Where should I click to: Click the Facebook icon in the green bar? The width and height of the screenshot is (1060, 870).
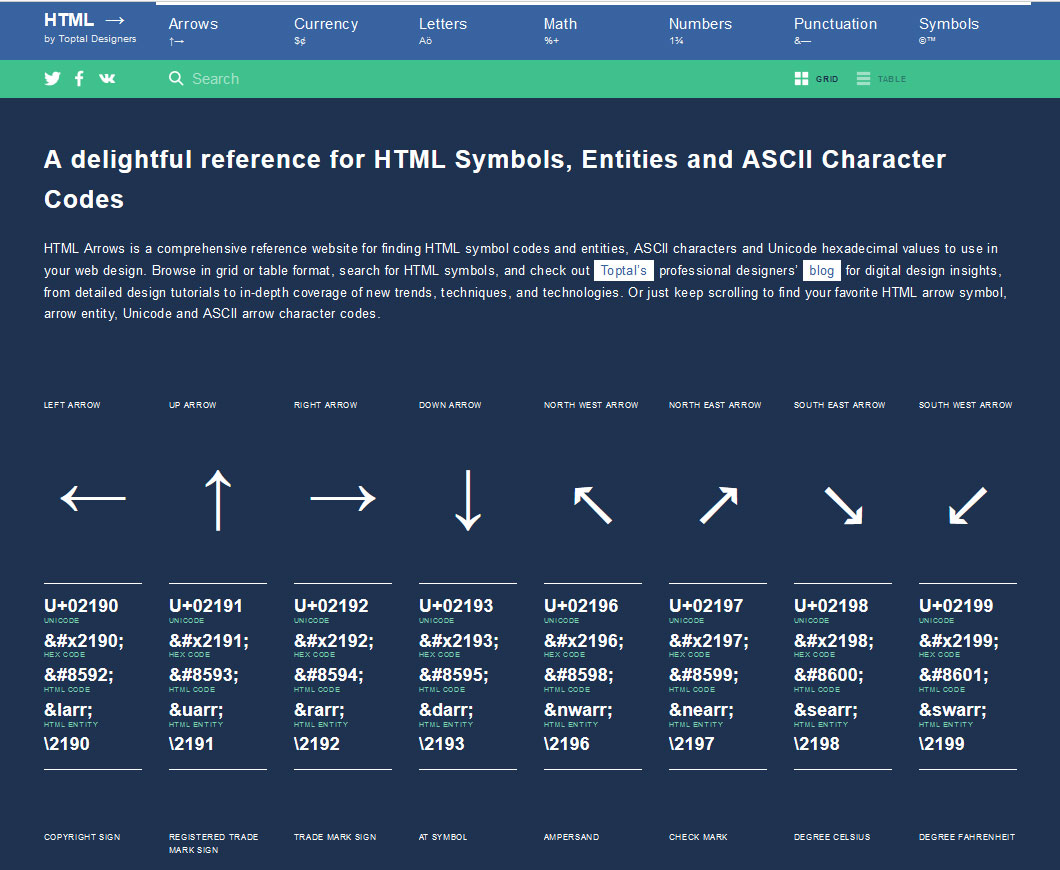(79, 78)
